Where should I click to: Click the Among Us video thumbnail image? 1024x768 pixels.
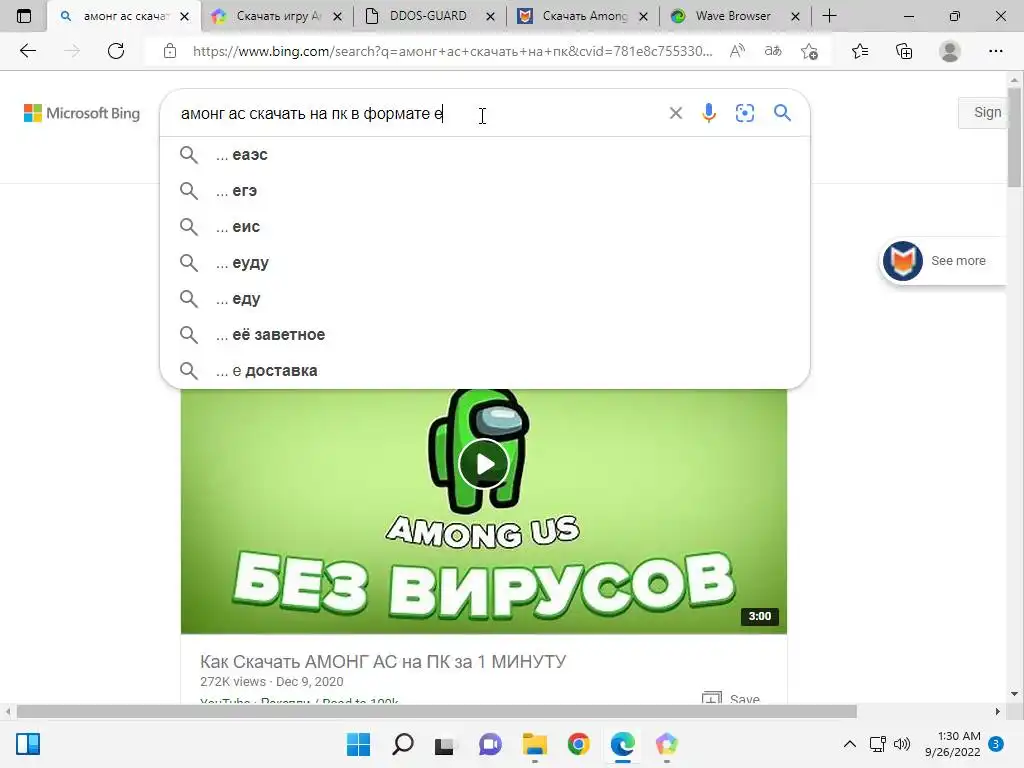(x=483, y=511)
